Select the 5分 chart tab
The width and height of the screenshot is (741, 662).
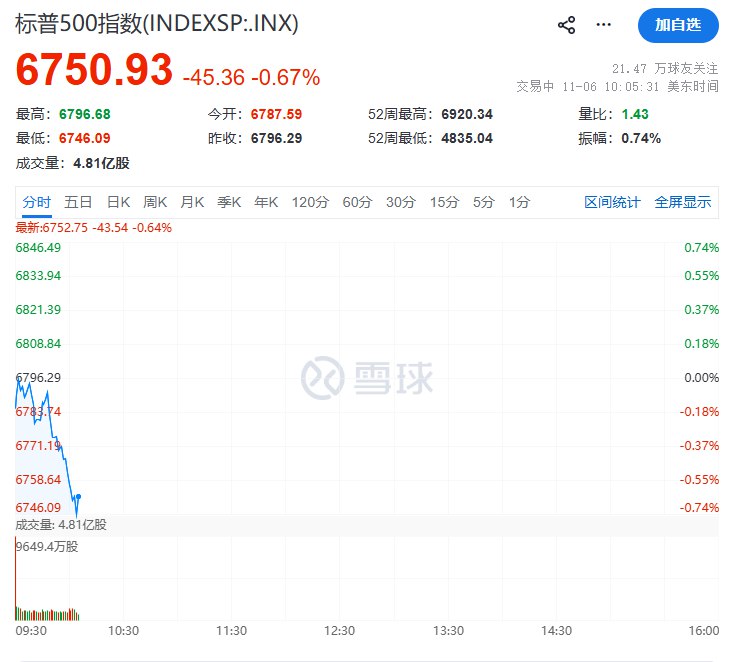[483, 202]
